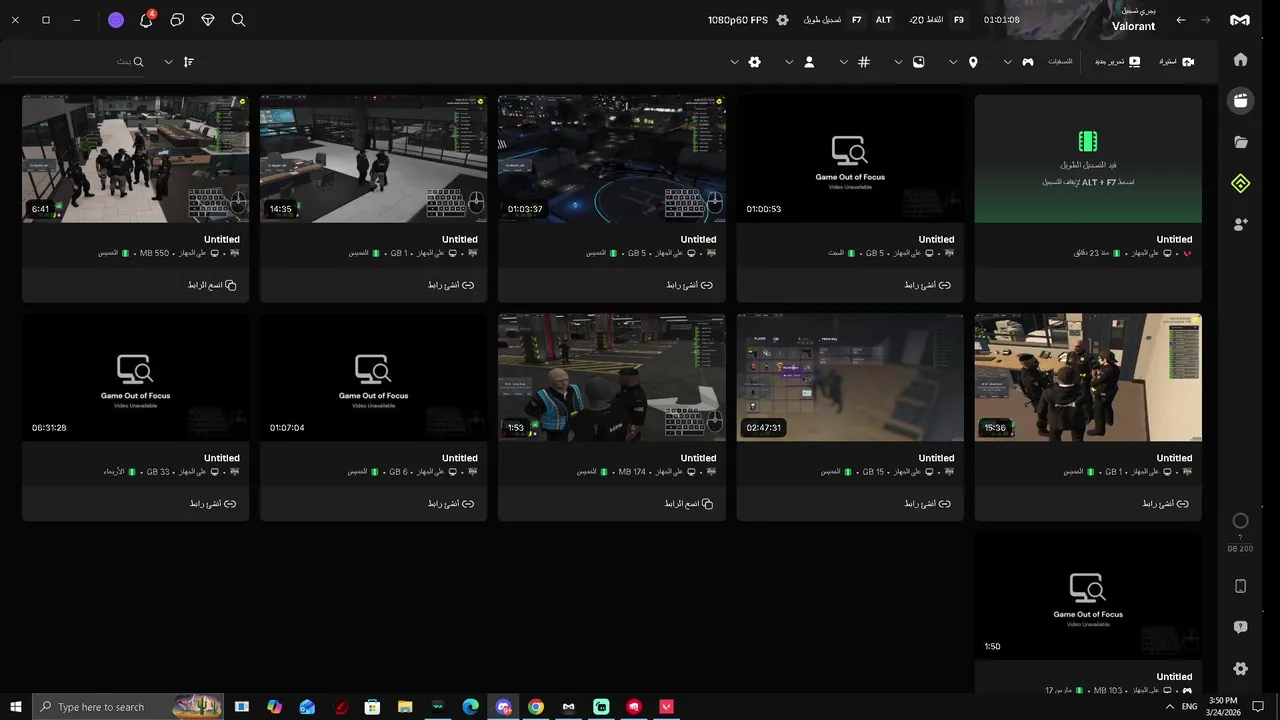1280x720 pixels.
Task: Click the 1080p60 FPS quality label
Action: 738,20
